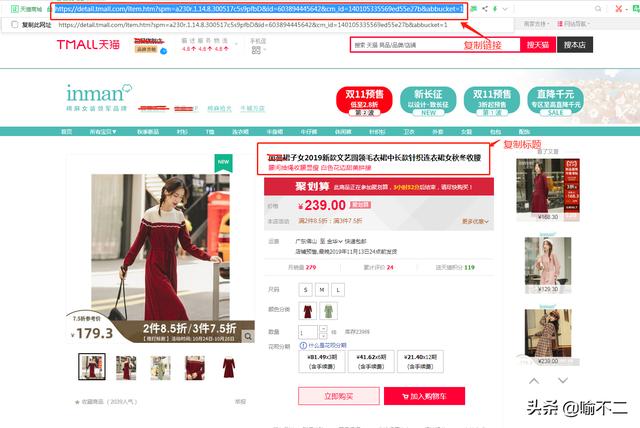Click the down arrow under recommended items
The height and width of the screenshot is (428, 640).
[x=563, y=381]
